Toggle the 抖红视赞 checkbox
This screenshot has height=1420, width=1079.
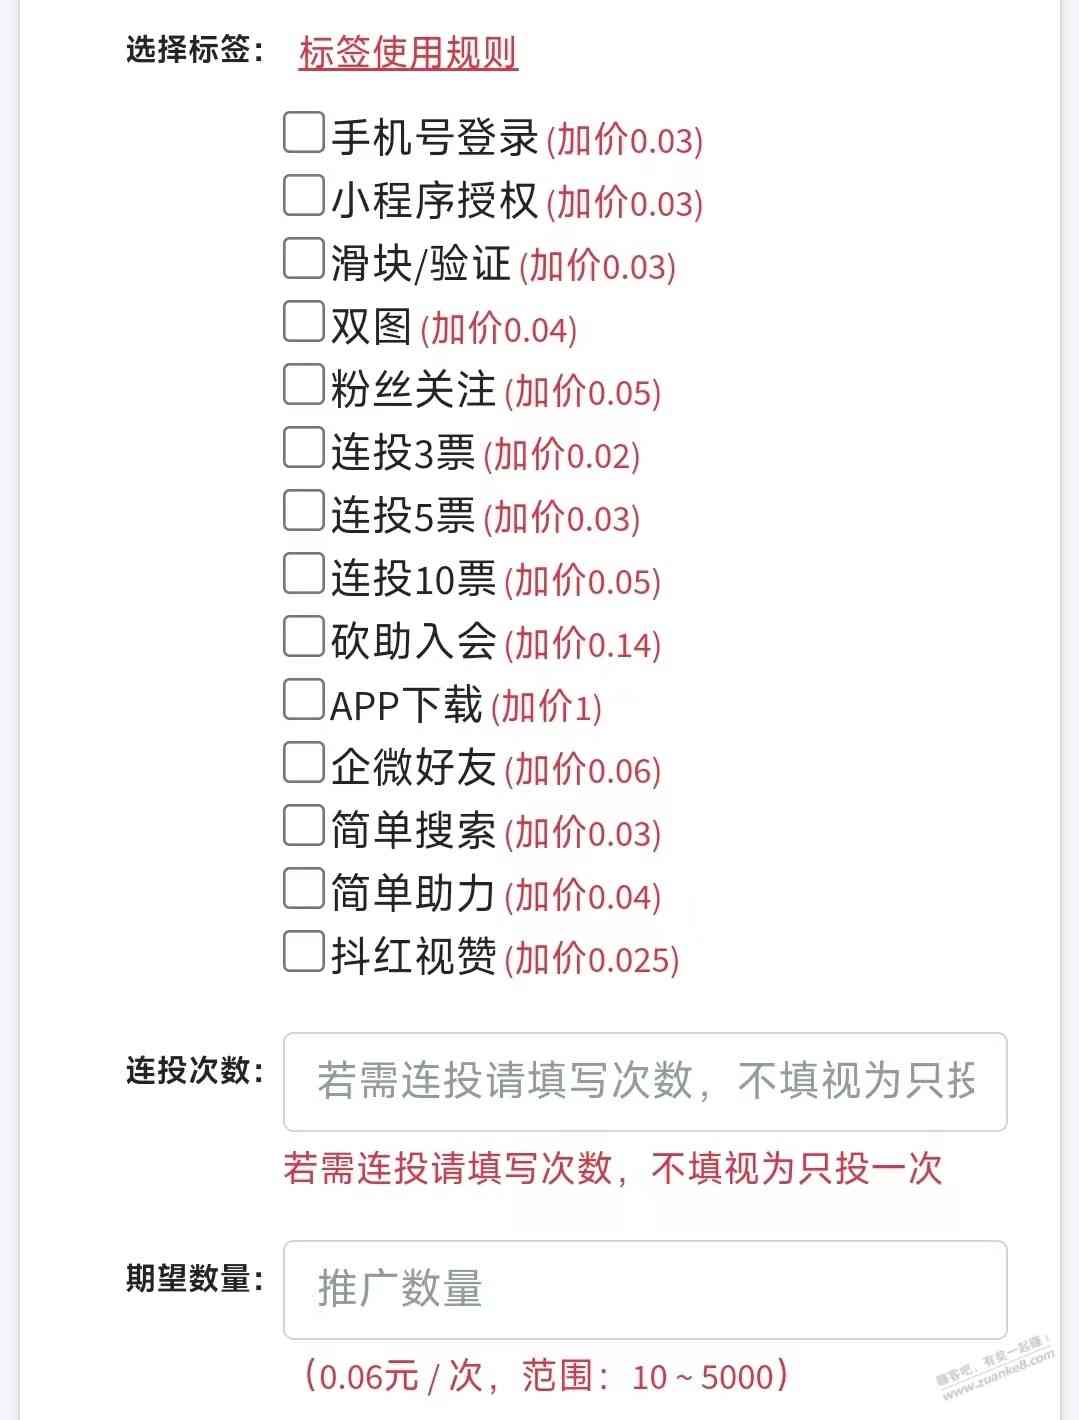(303, 952)
